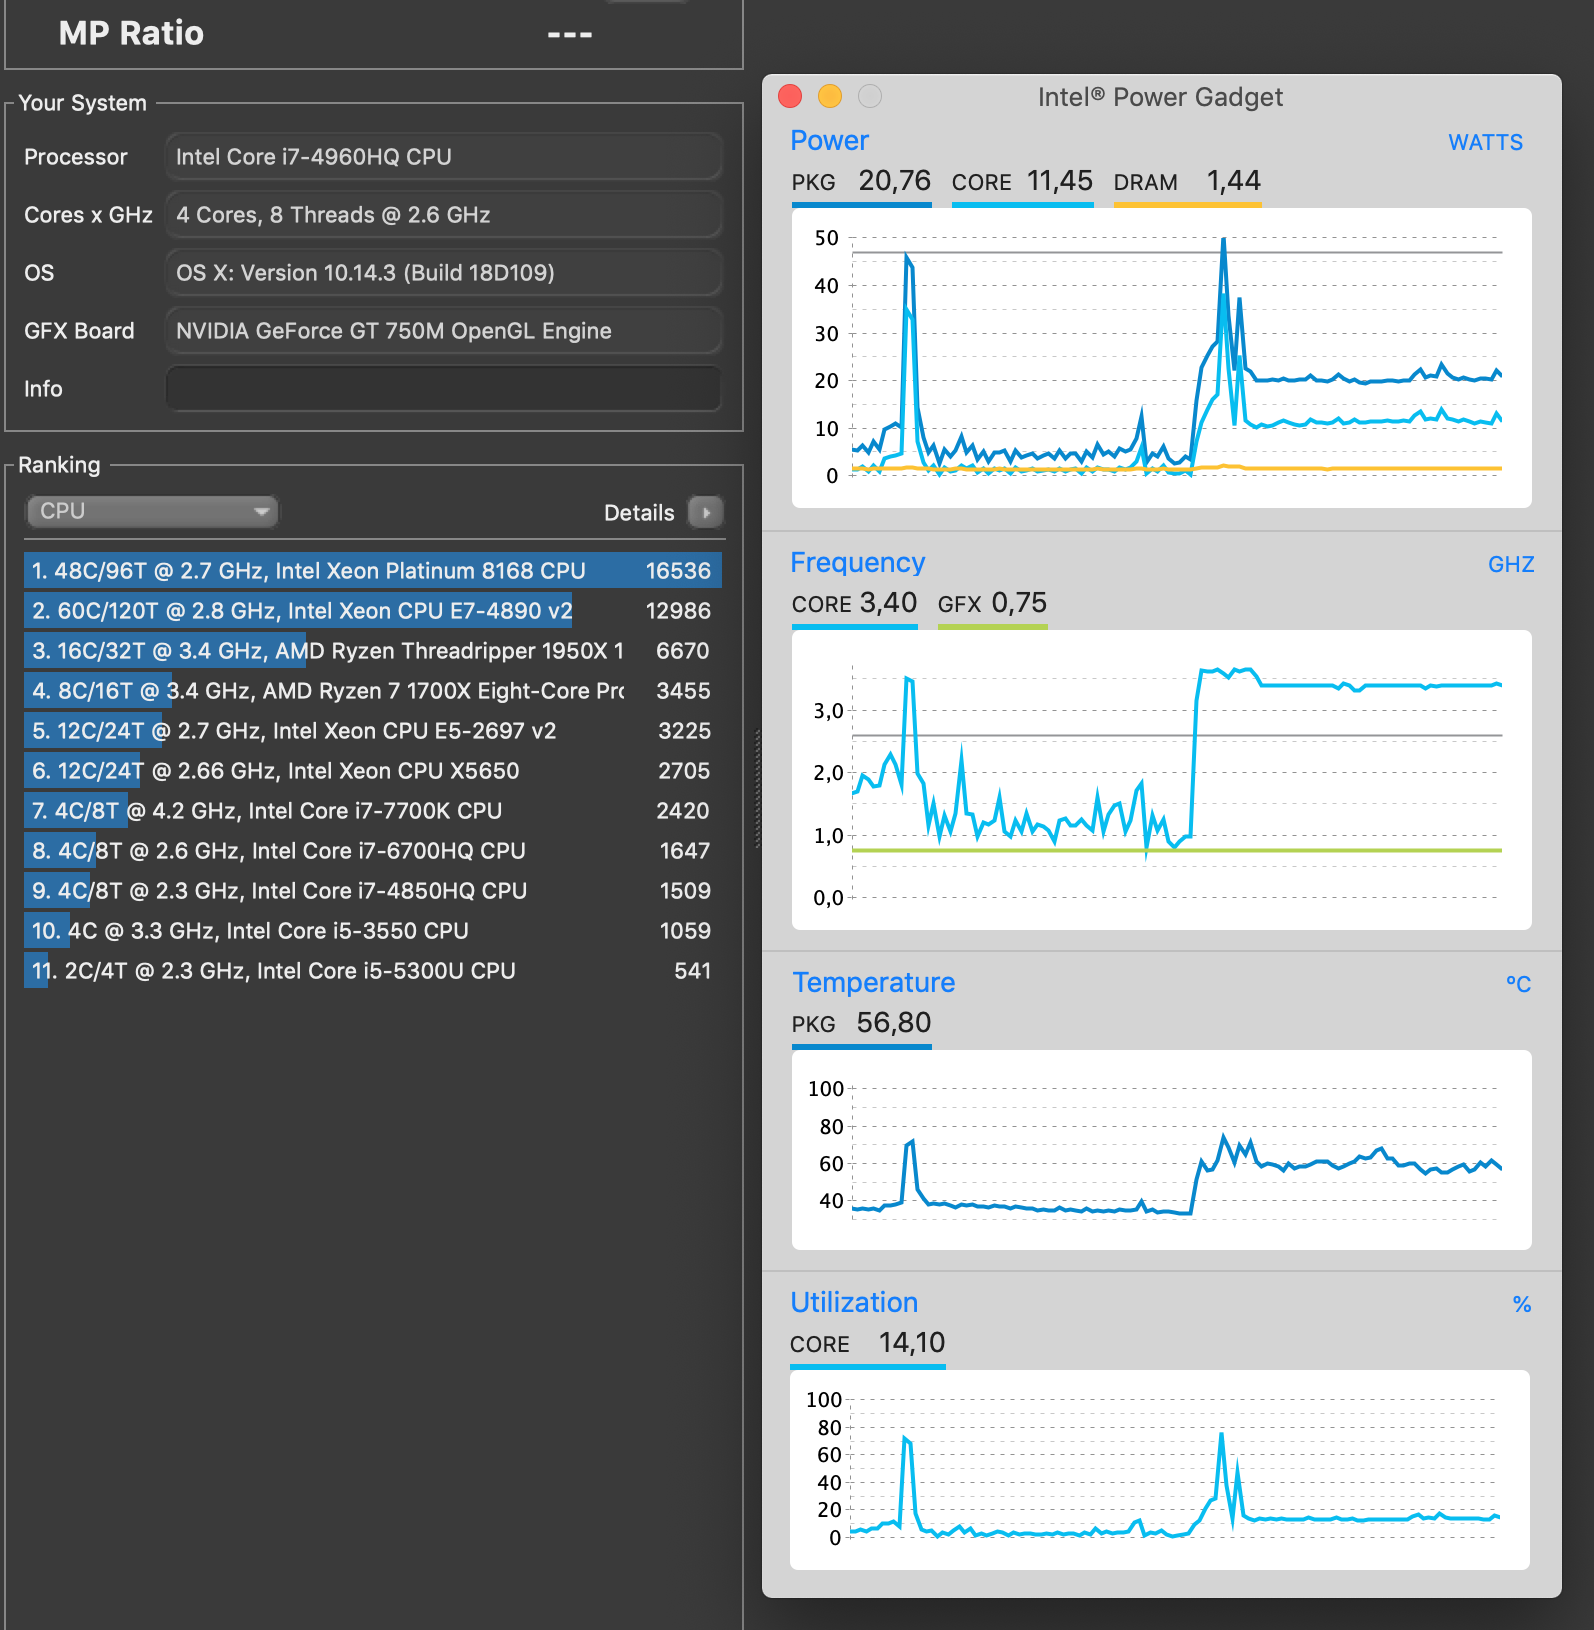Click the Utilization % unit label
The height and width of the screenshot is (1630, 1594).
pyautogui.click(x=1522, y=1304)
